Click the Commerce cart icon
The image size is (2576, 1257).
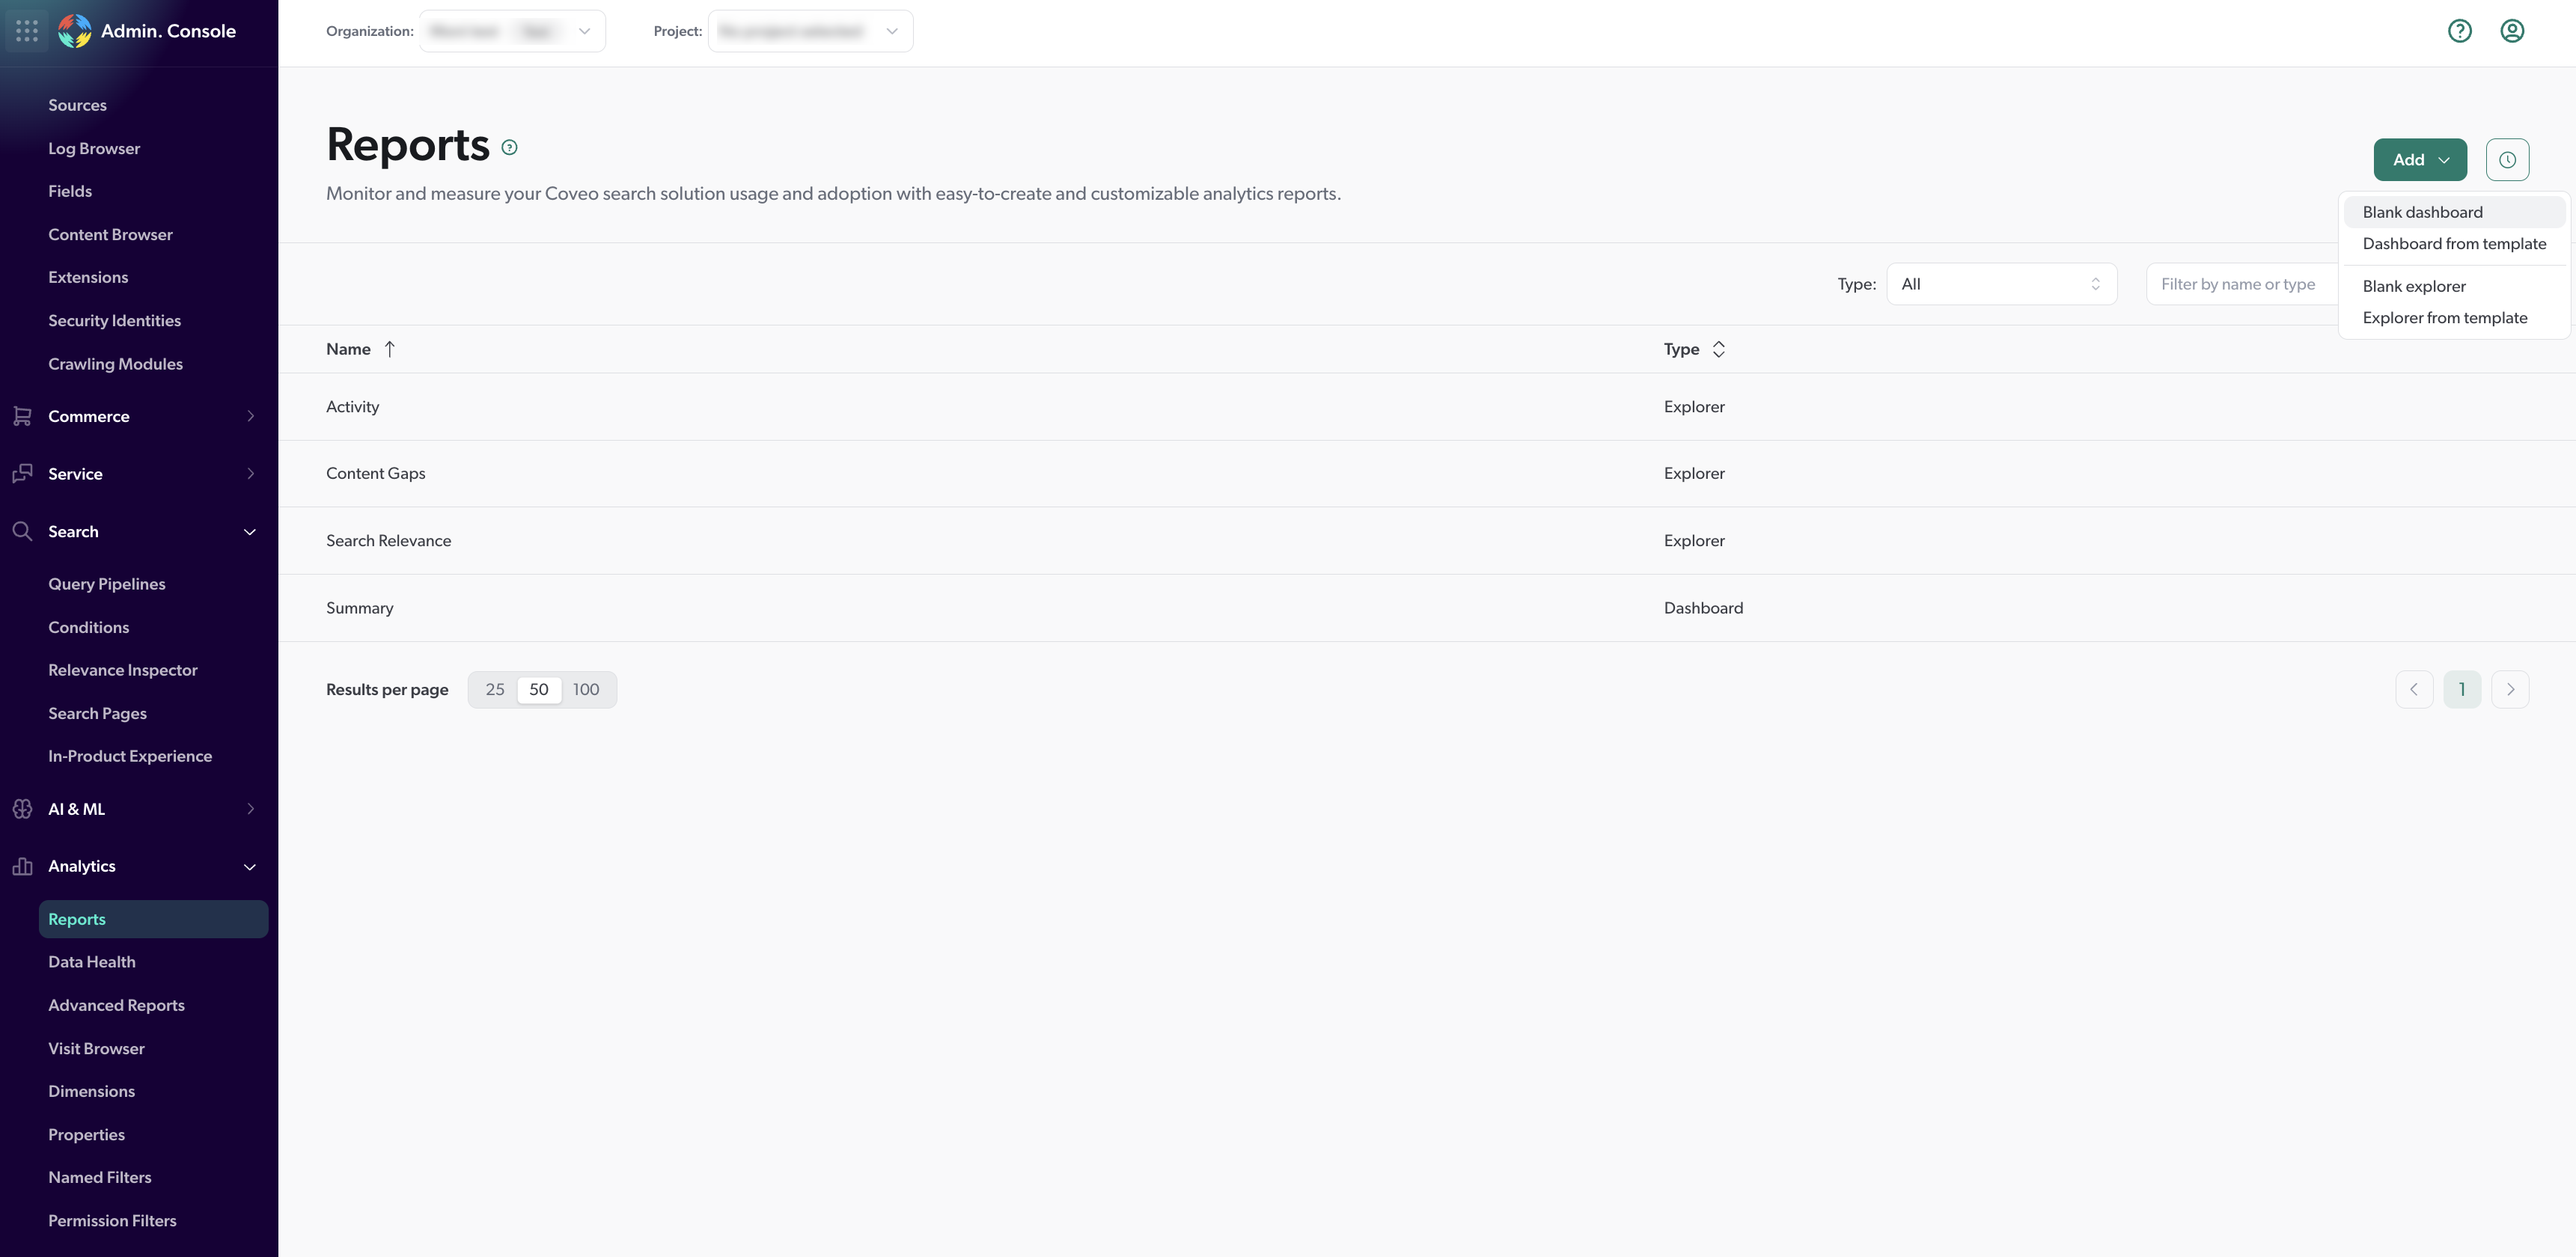coord(22,416)
